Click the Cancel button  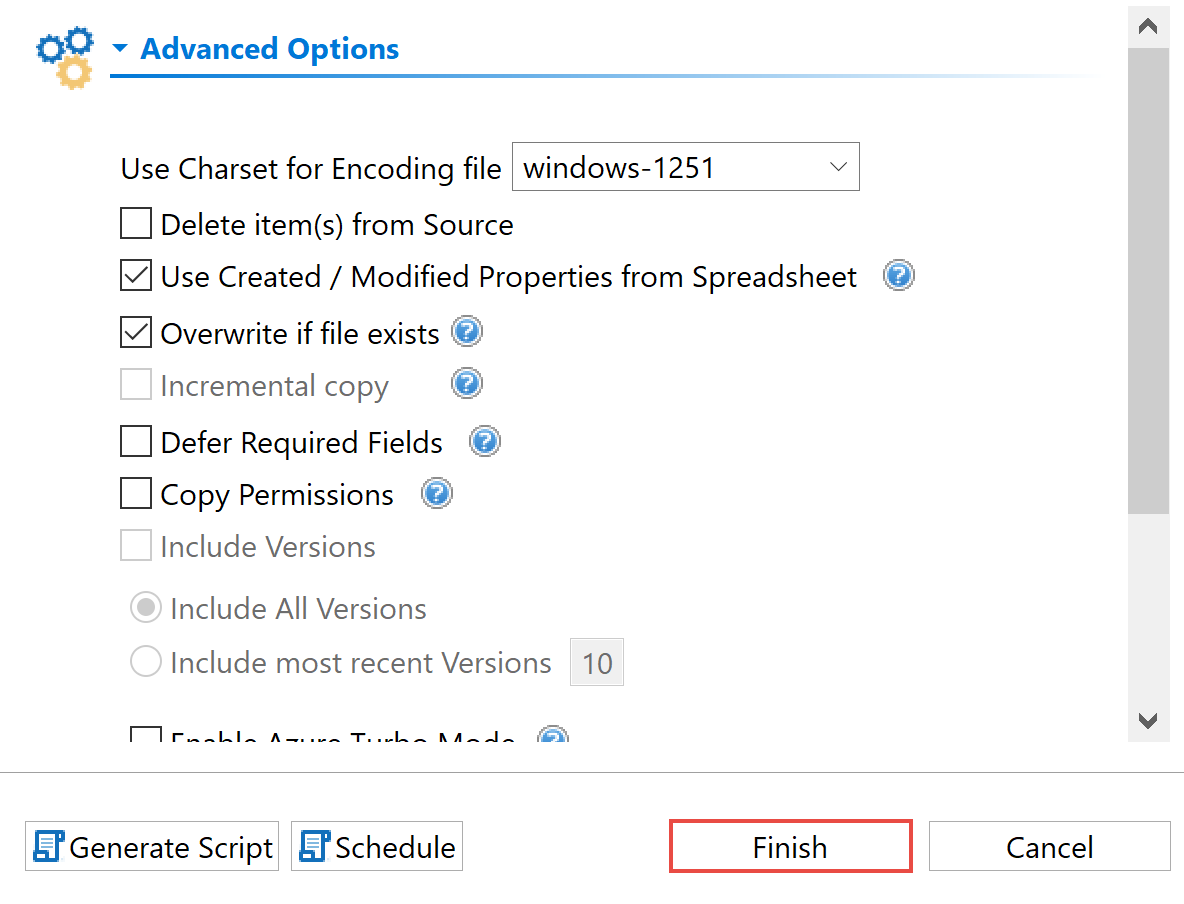(1049, 847)
